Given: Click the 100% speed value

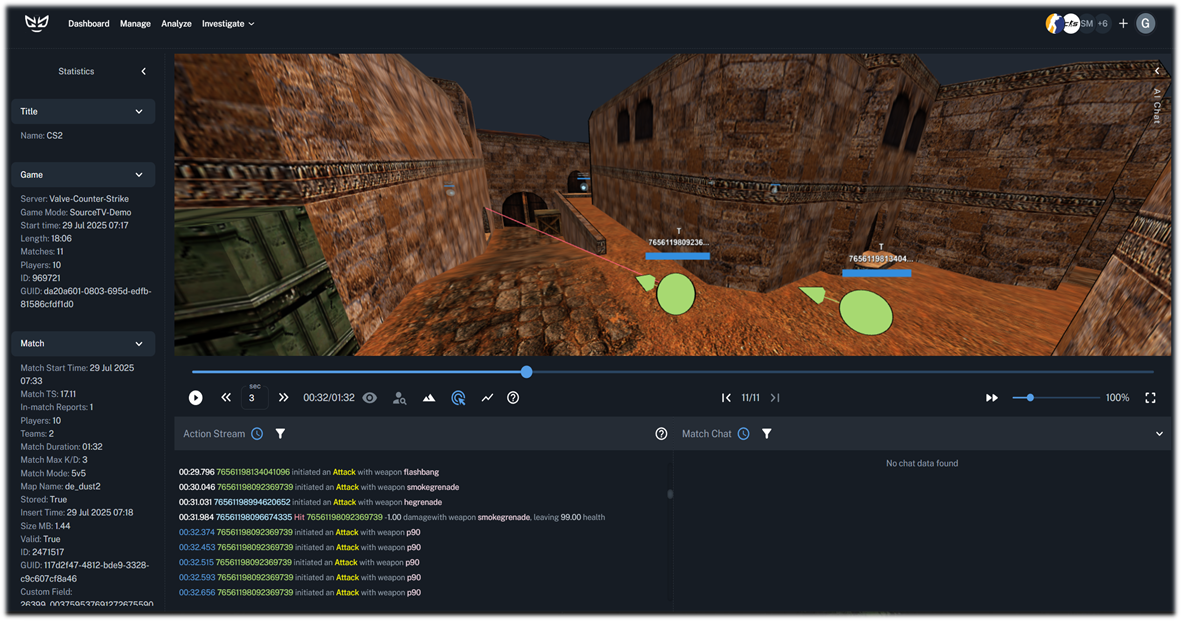Looking at the screenshot, I should pos(1117,398).
